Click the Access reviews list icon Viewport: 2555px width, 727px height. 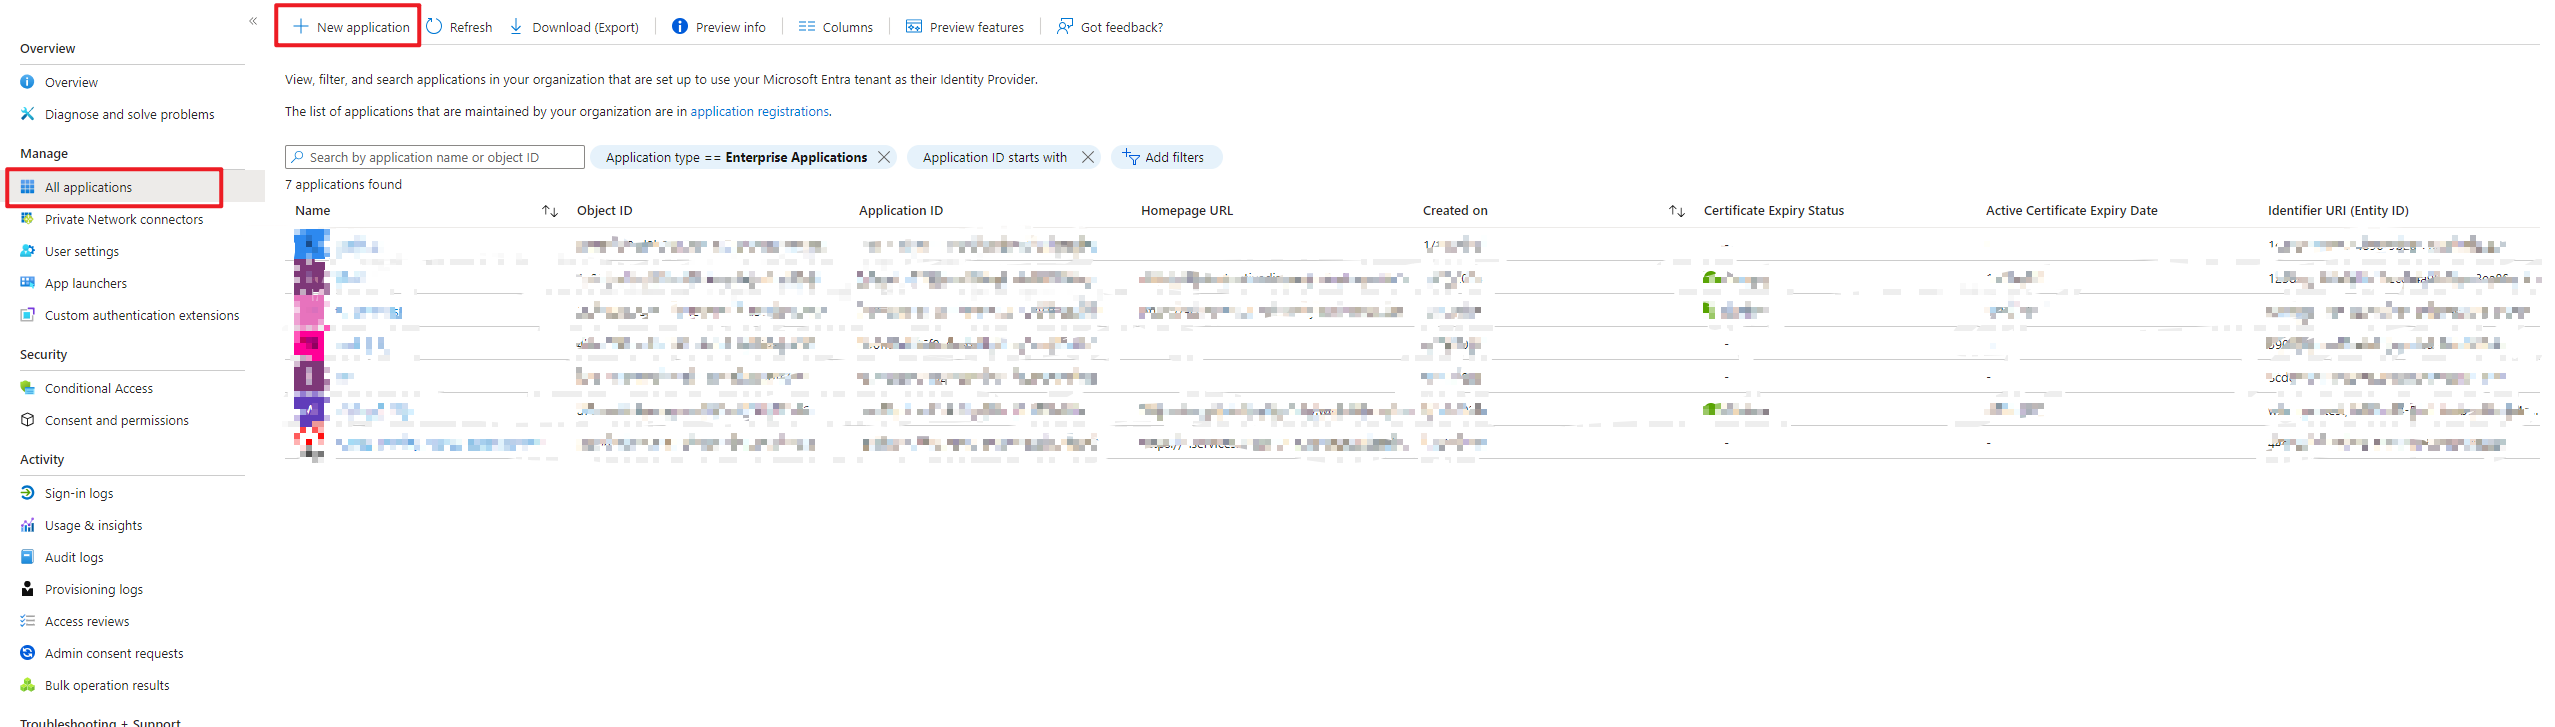pyautogui.click(x=28, y=621)
